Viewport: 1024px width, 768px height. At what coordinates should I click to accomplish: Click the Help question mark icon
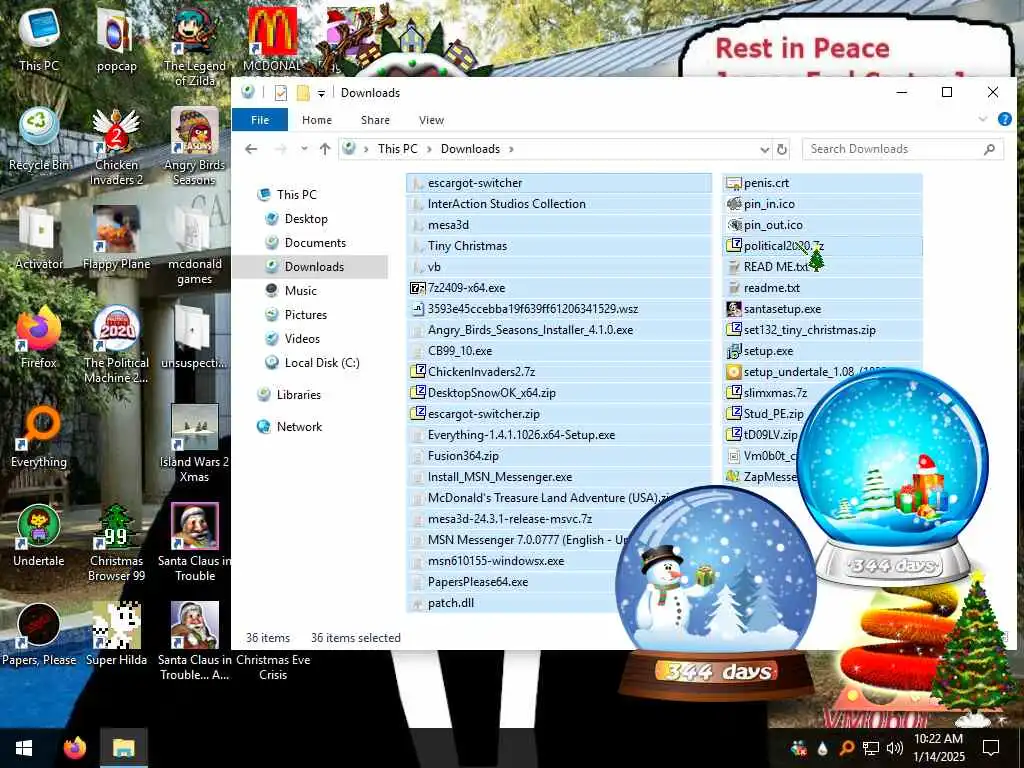click(1004, 119)
